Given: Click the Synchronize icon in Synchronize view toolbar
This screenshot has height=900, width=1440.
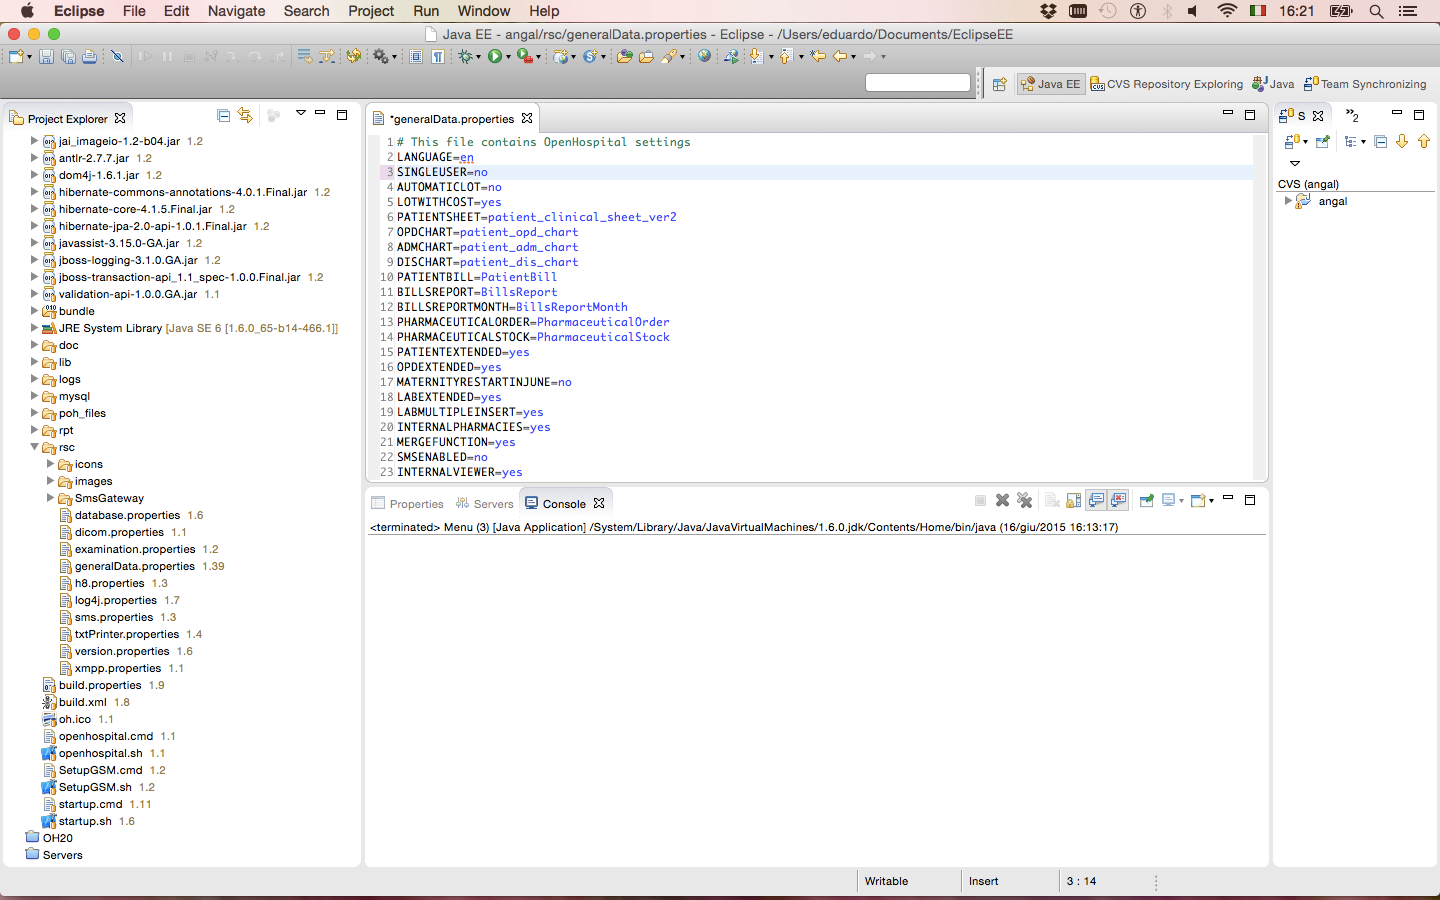Looking at the screenshot, I should [1292, 142].
